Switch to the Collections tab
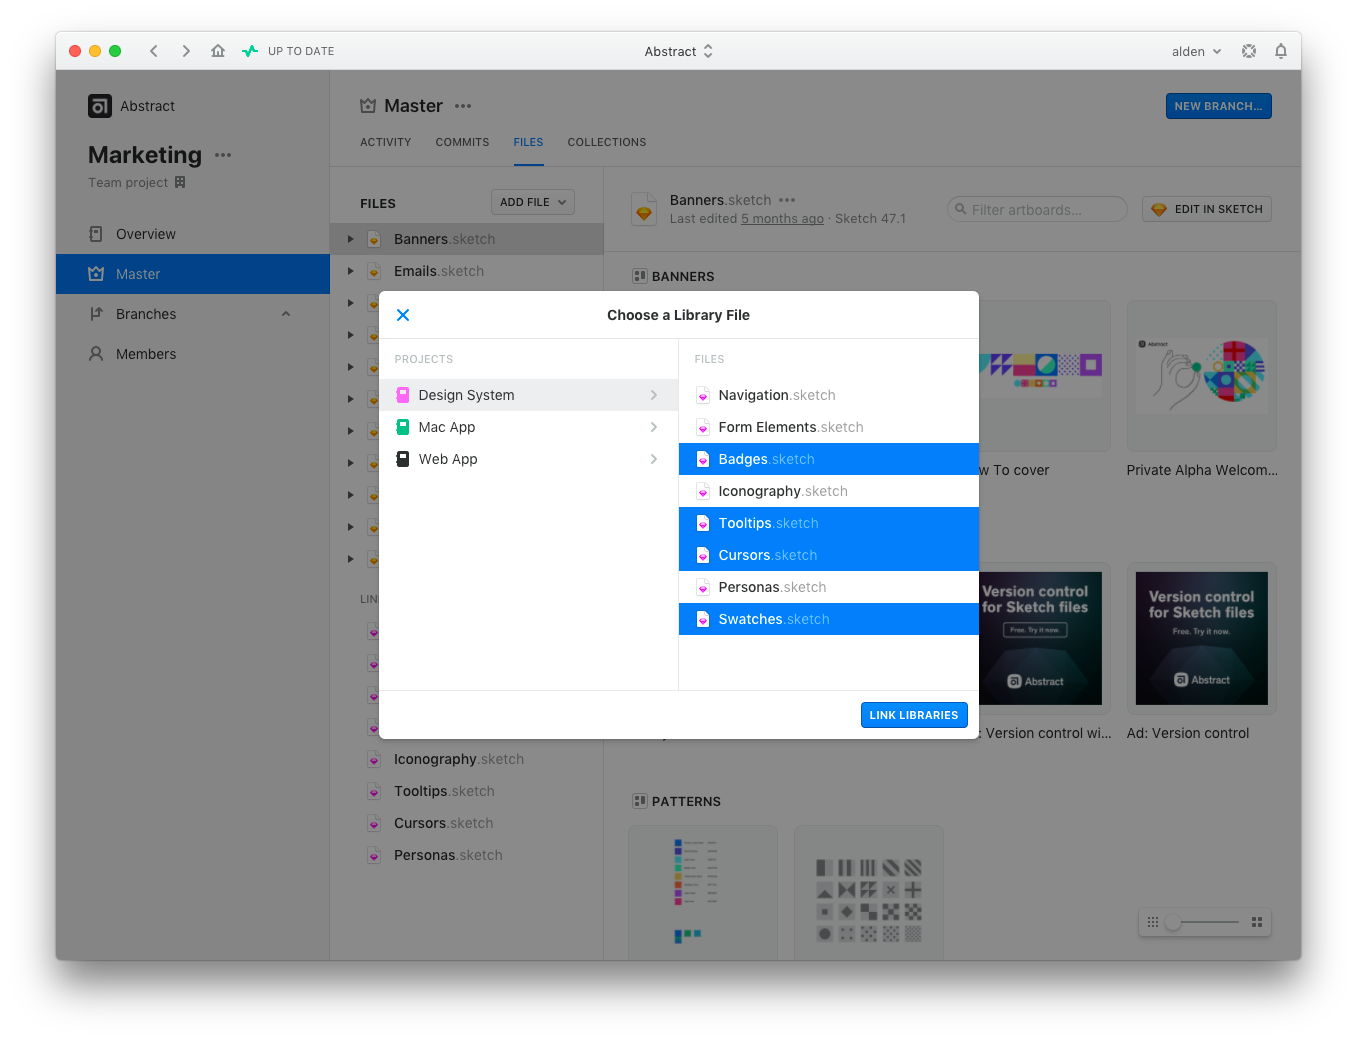Viewport: 1357px width, 1040px height. pos(607,142)
